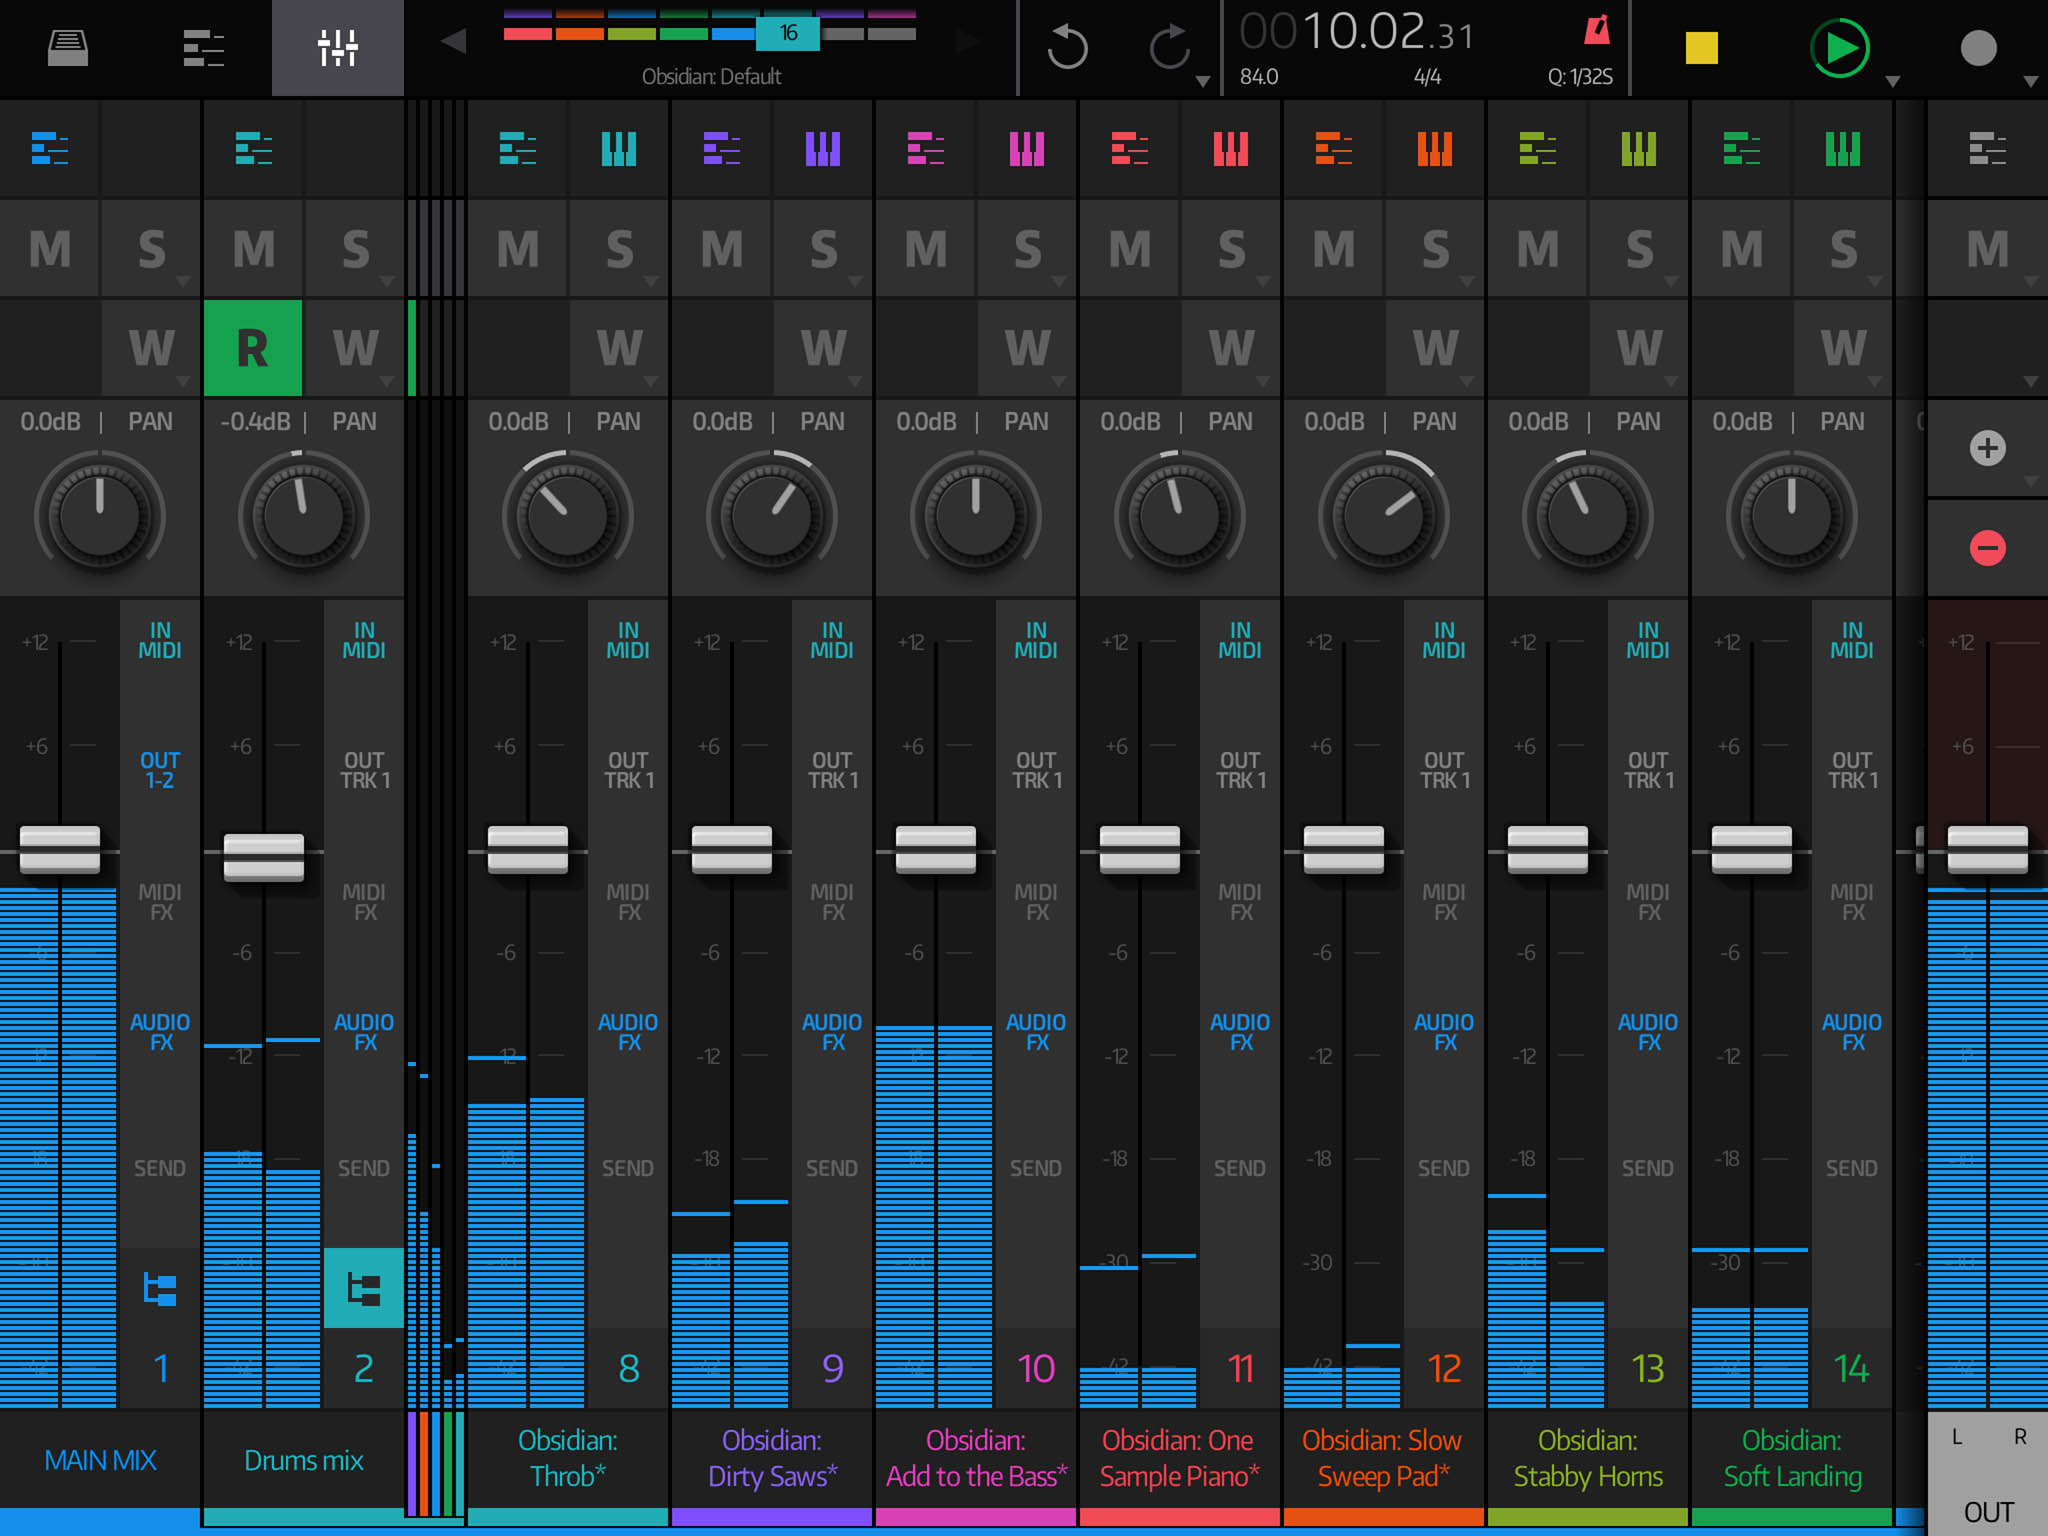Undo the last action
The height and width of the screenshot is (1536, 2048).
[1066, 45]
